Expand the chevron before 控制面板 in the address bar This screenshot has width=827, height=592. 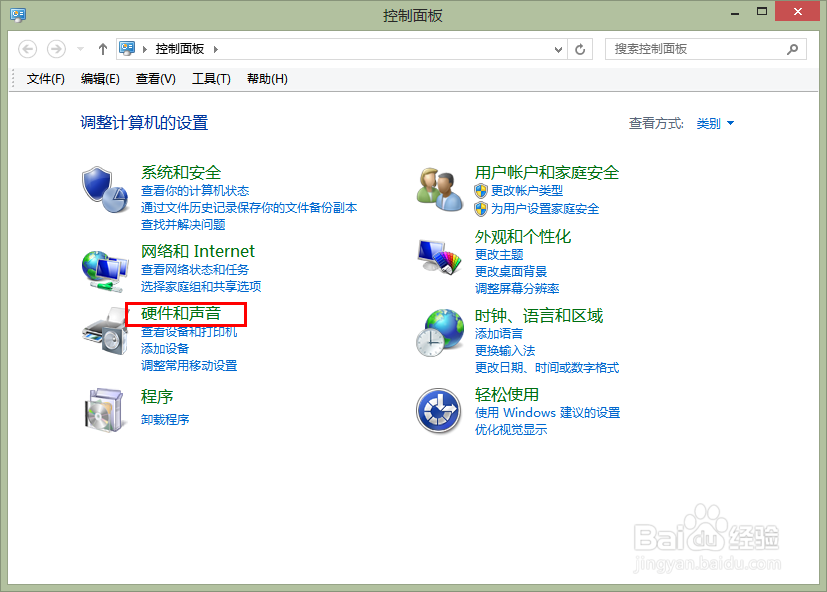[145, 49]
